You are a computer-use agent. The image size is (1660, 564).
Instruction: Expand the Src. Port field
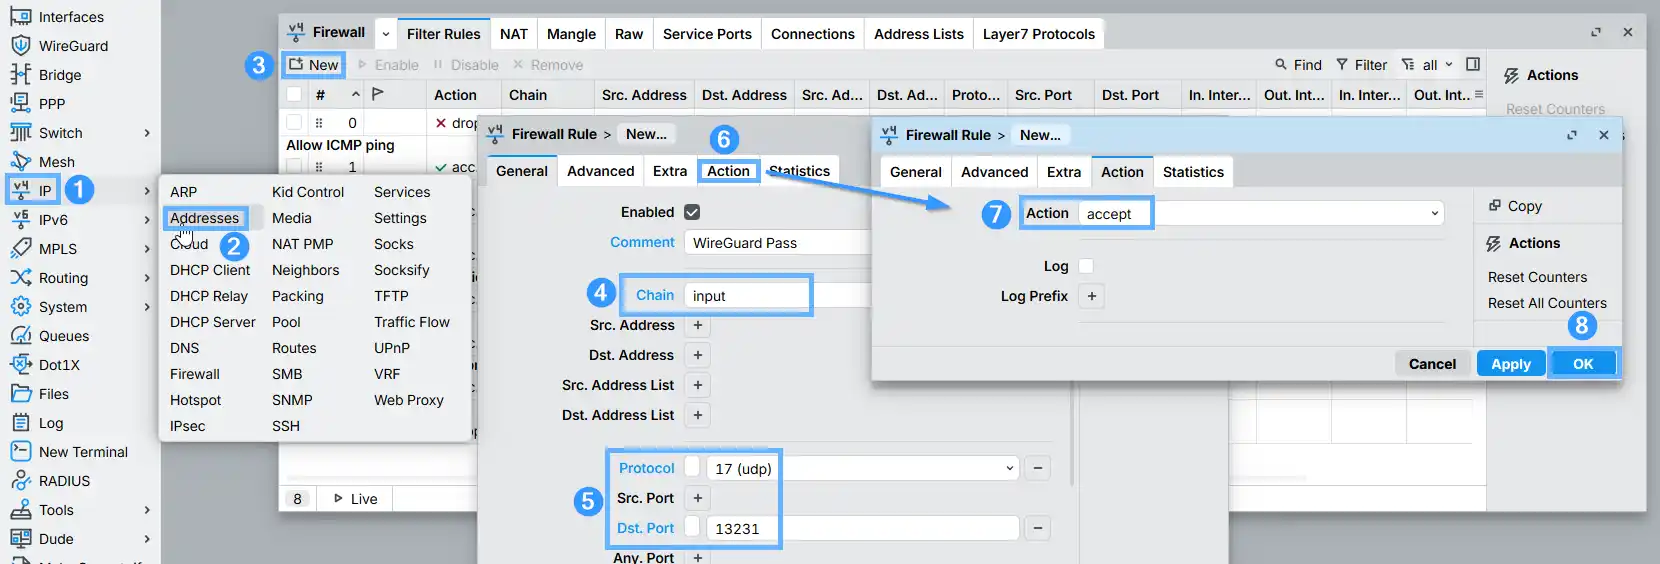[698, 498]
